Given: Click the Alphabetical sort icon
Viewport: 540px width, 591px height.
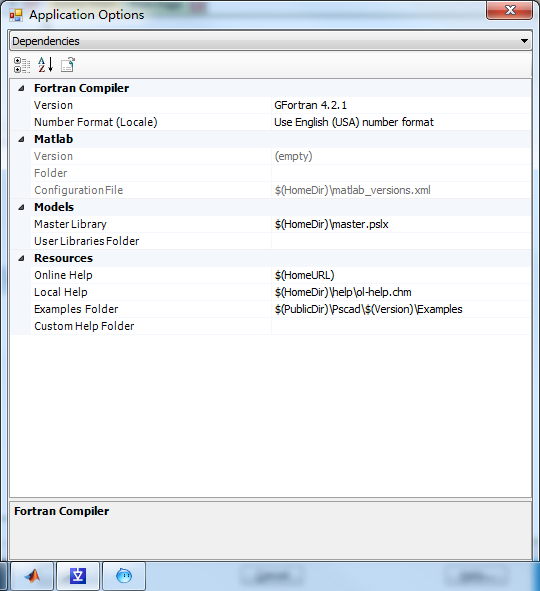Looking at the screenshot, I should point(46,65).
